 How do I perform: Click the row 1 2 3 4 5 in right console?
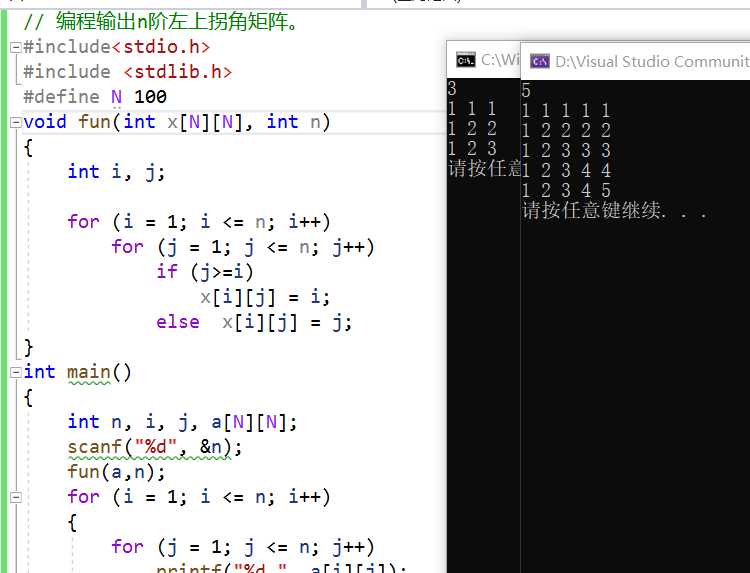point(566,190)
